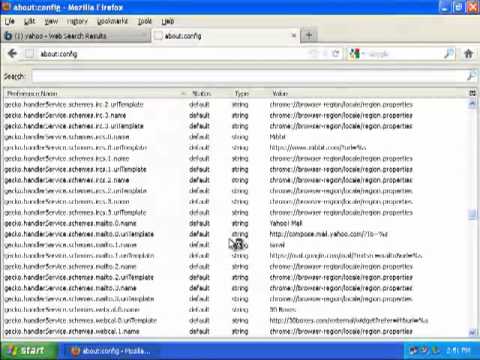Image resolution: width=480 pixels, height=360 pixels.
Task: Click the about:config address bar
Action: tap(173, 54)
